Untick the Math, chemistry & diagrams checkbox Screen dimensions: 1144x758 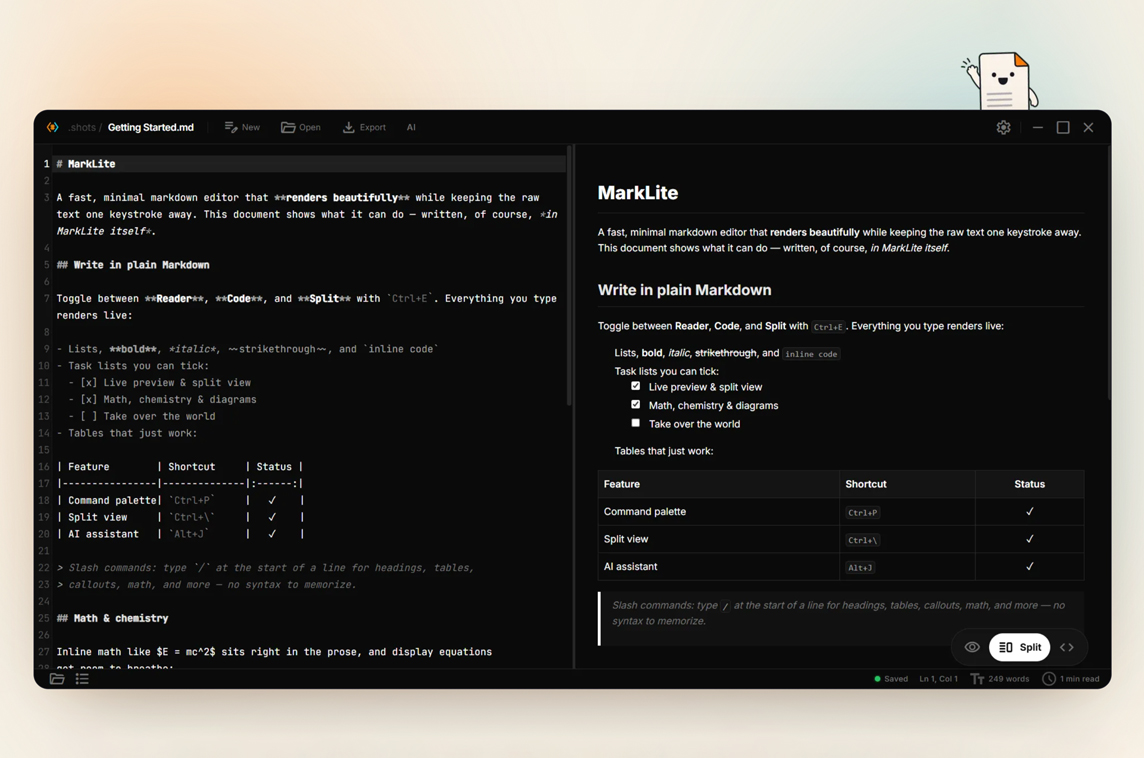pos(635,404)
